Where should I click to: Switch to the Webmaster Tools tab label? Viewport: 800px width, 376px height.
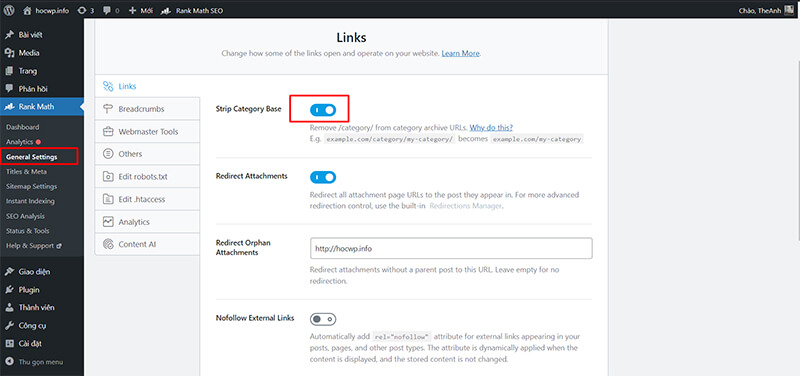(148, 131)
